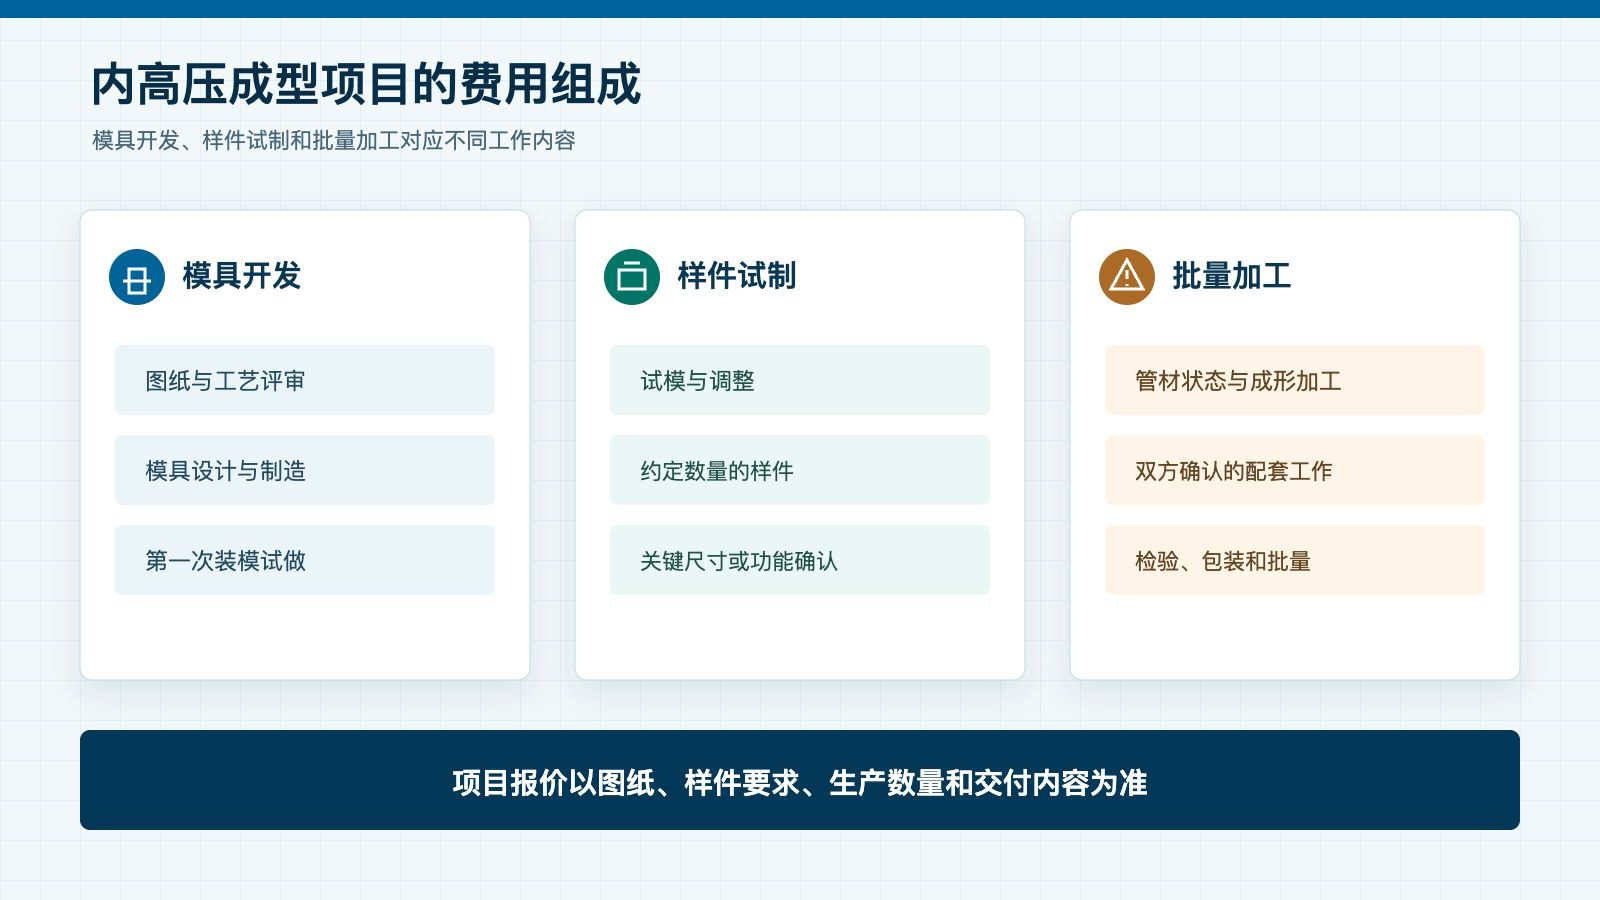The image size is (1600, 900).
Task: Click the 试模与调整 item
Action: point(800,380)
